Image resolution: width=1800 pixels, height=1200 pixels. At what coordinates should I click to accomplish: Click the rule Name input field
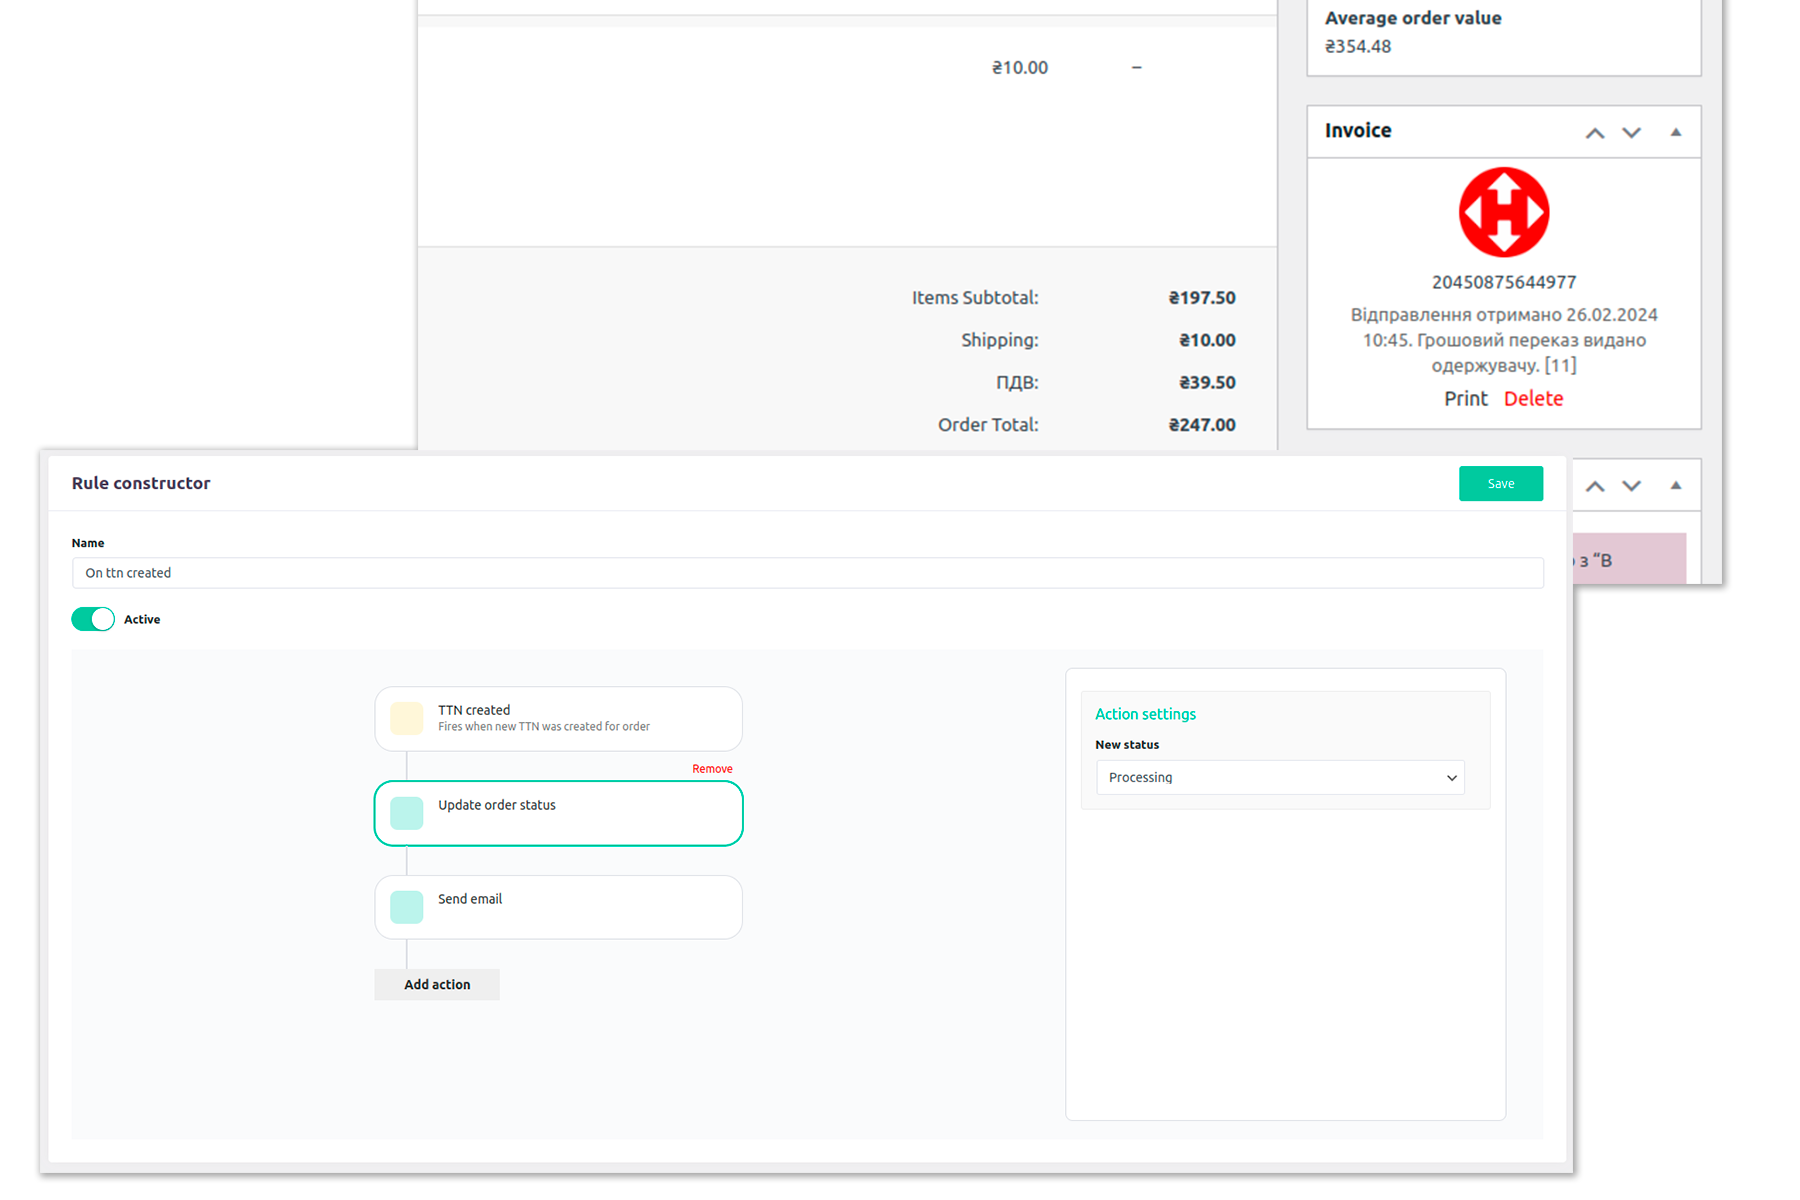point(807,573)
